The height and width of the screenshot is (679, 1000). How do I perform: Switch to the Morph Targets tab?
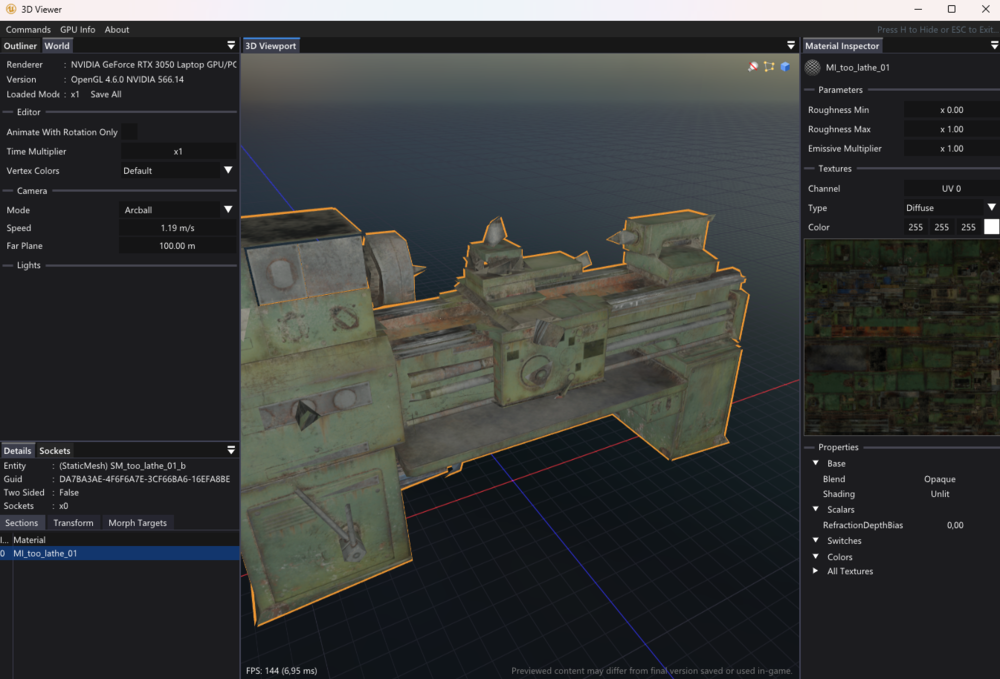pyautogui.click(x=137, y=523)
